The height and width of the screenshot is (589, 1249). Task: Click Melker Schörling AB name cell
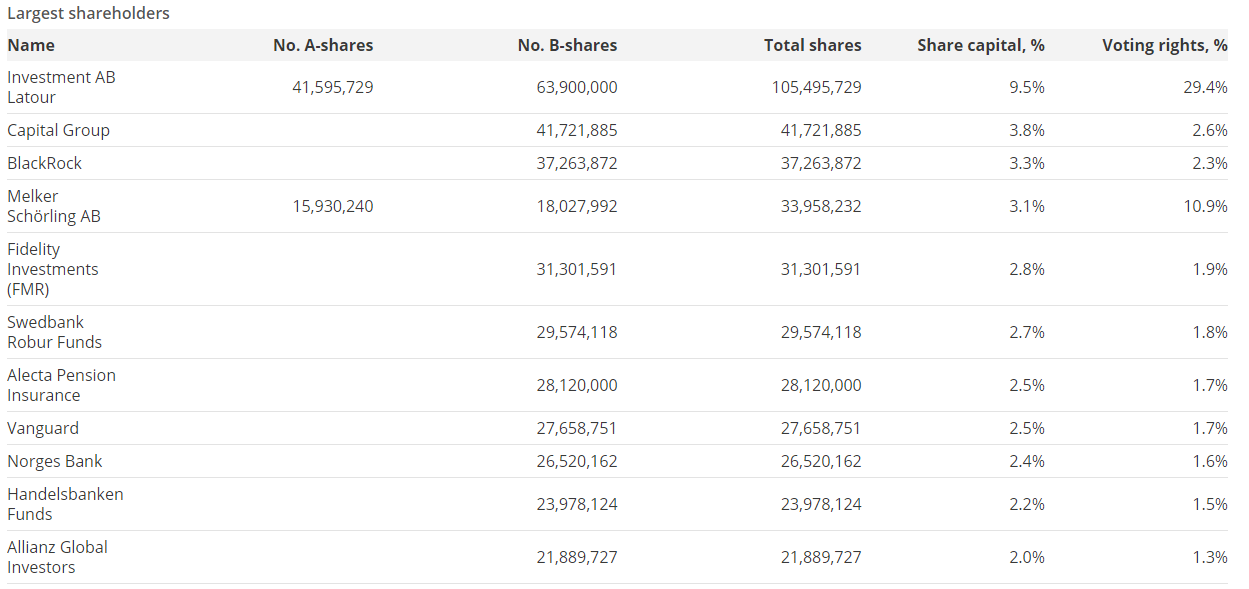pyautogui.click(x=54, y=206)
